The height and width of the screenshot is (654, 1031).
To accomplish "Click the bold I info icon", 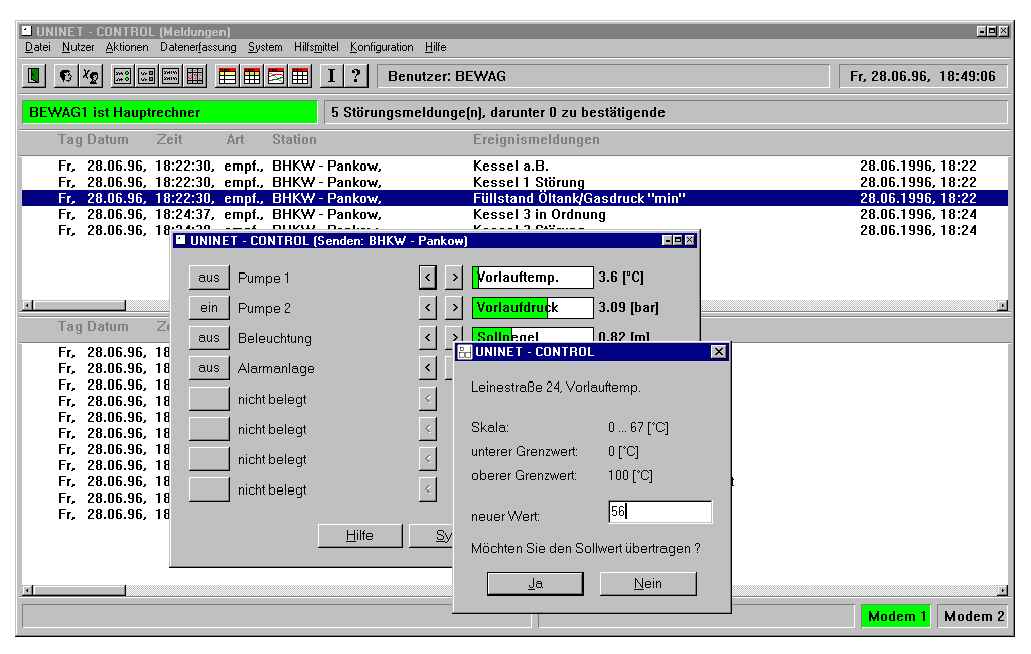I will (x=332, y=76).
